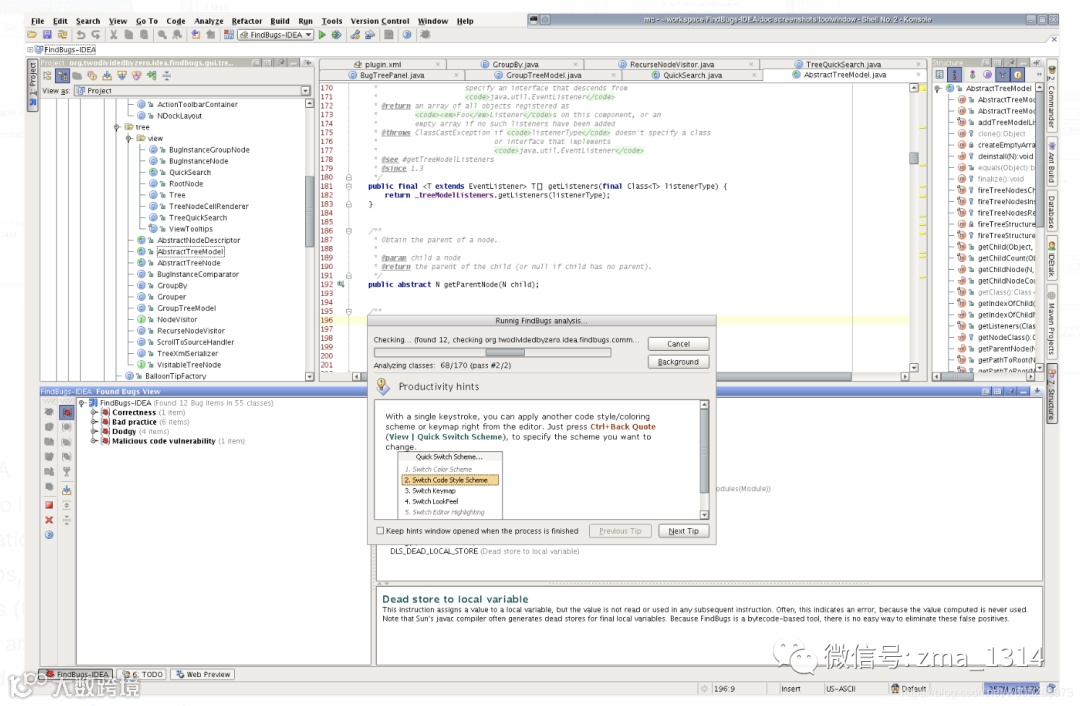Screen dimensions: 1080x706
Task: Toggle Flatten Packages button in Project toolbar
Action: point(47,76)
